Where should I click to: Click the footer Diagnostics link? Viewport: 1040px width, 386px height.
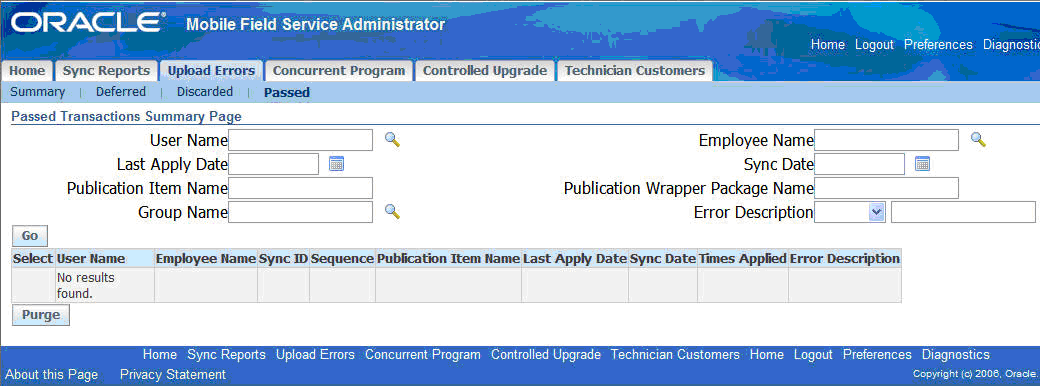(x=956, y=355)
